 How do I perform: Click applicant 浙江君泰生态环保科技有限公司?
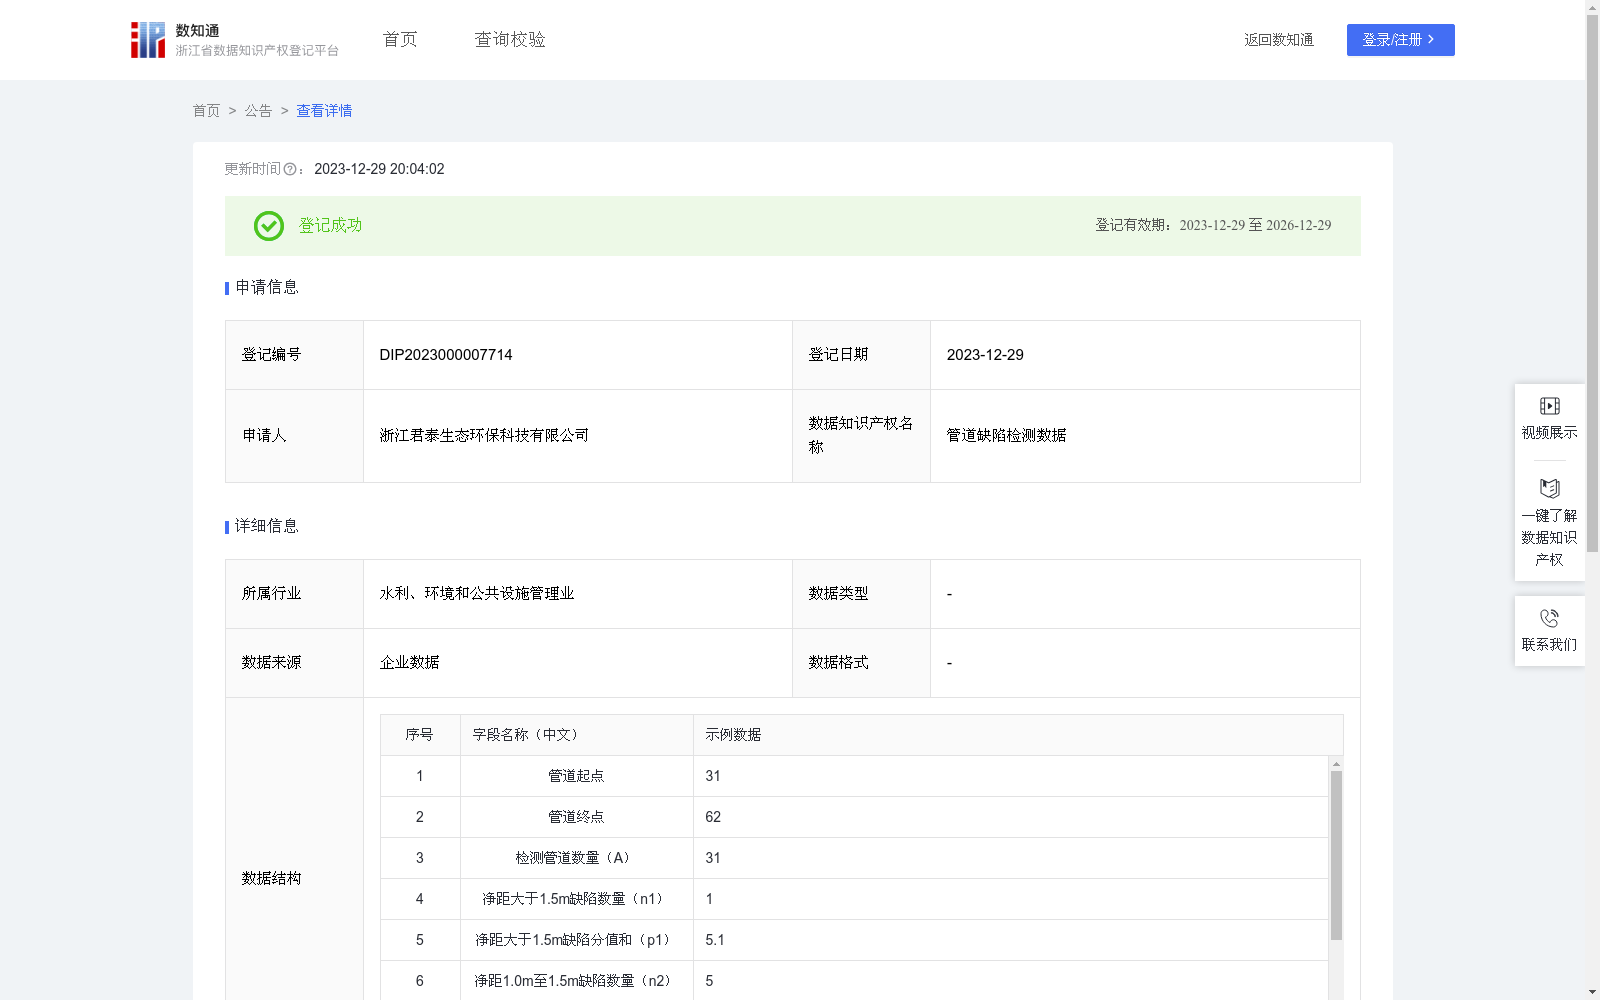point(484,436)
